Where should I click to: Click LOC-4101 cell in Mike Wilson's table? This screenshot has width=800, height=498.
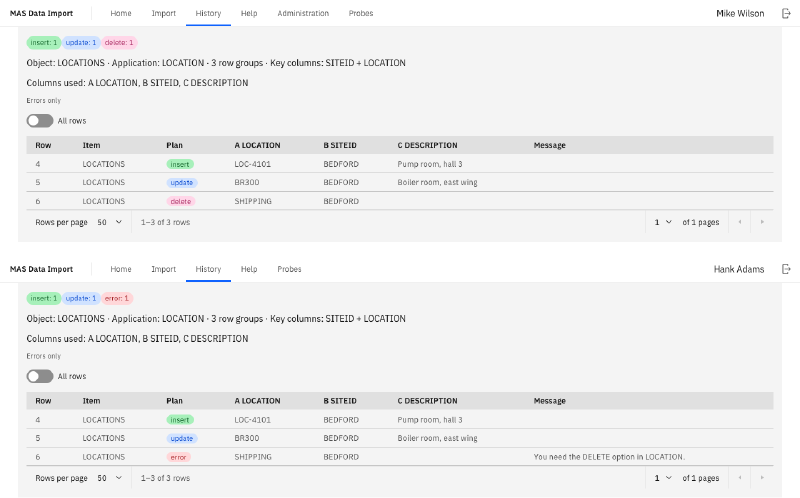pos(253,164)
